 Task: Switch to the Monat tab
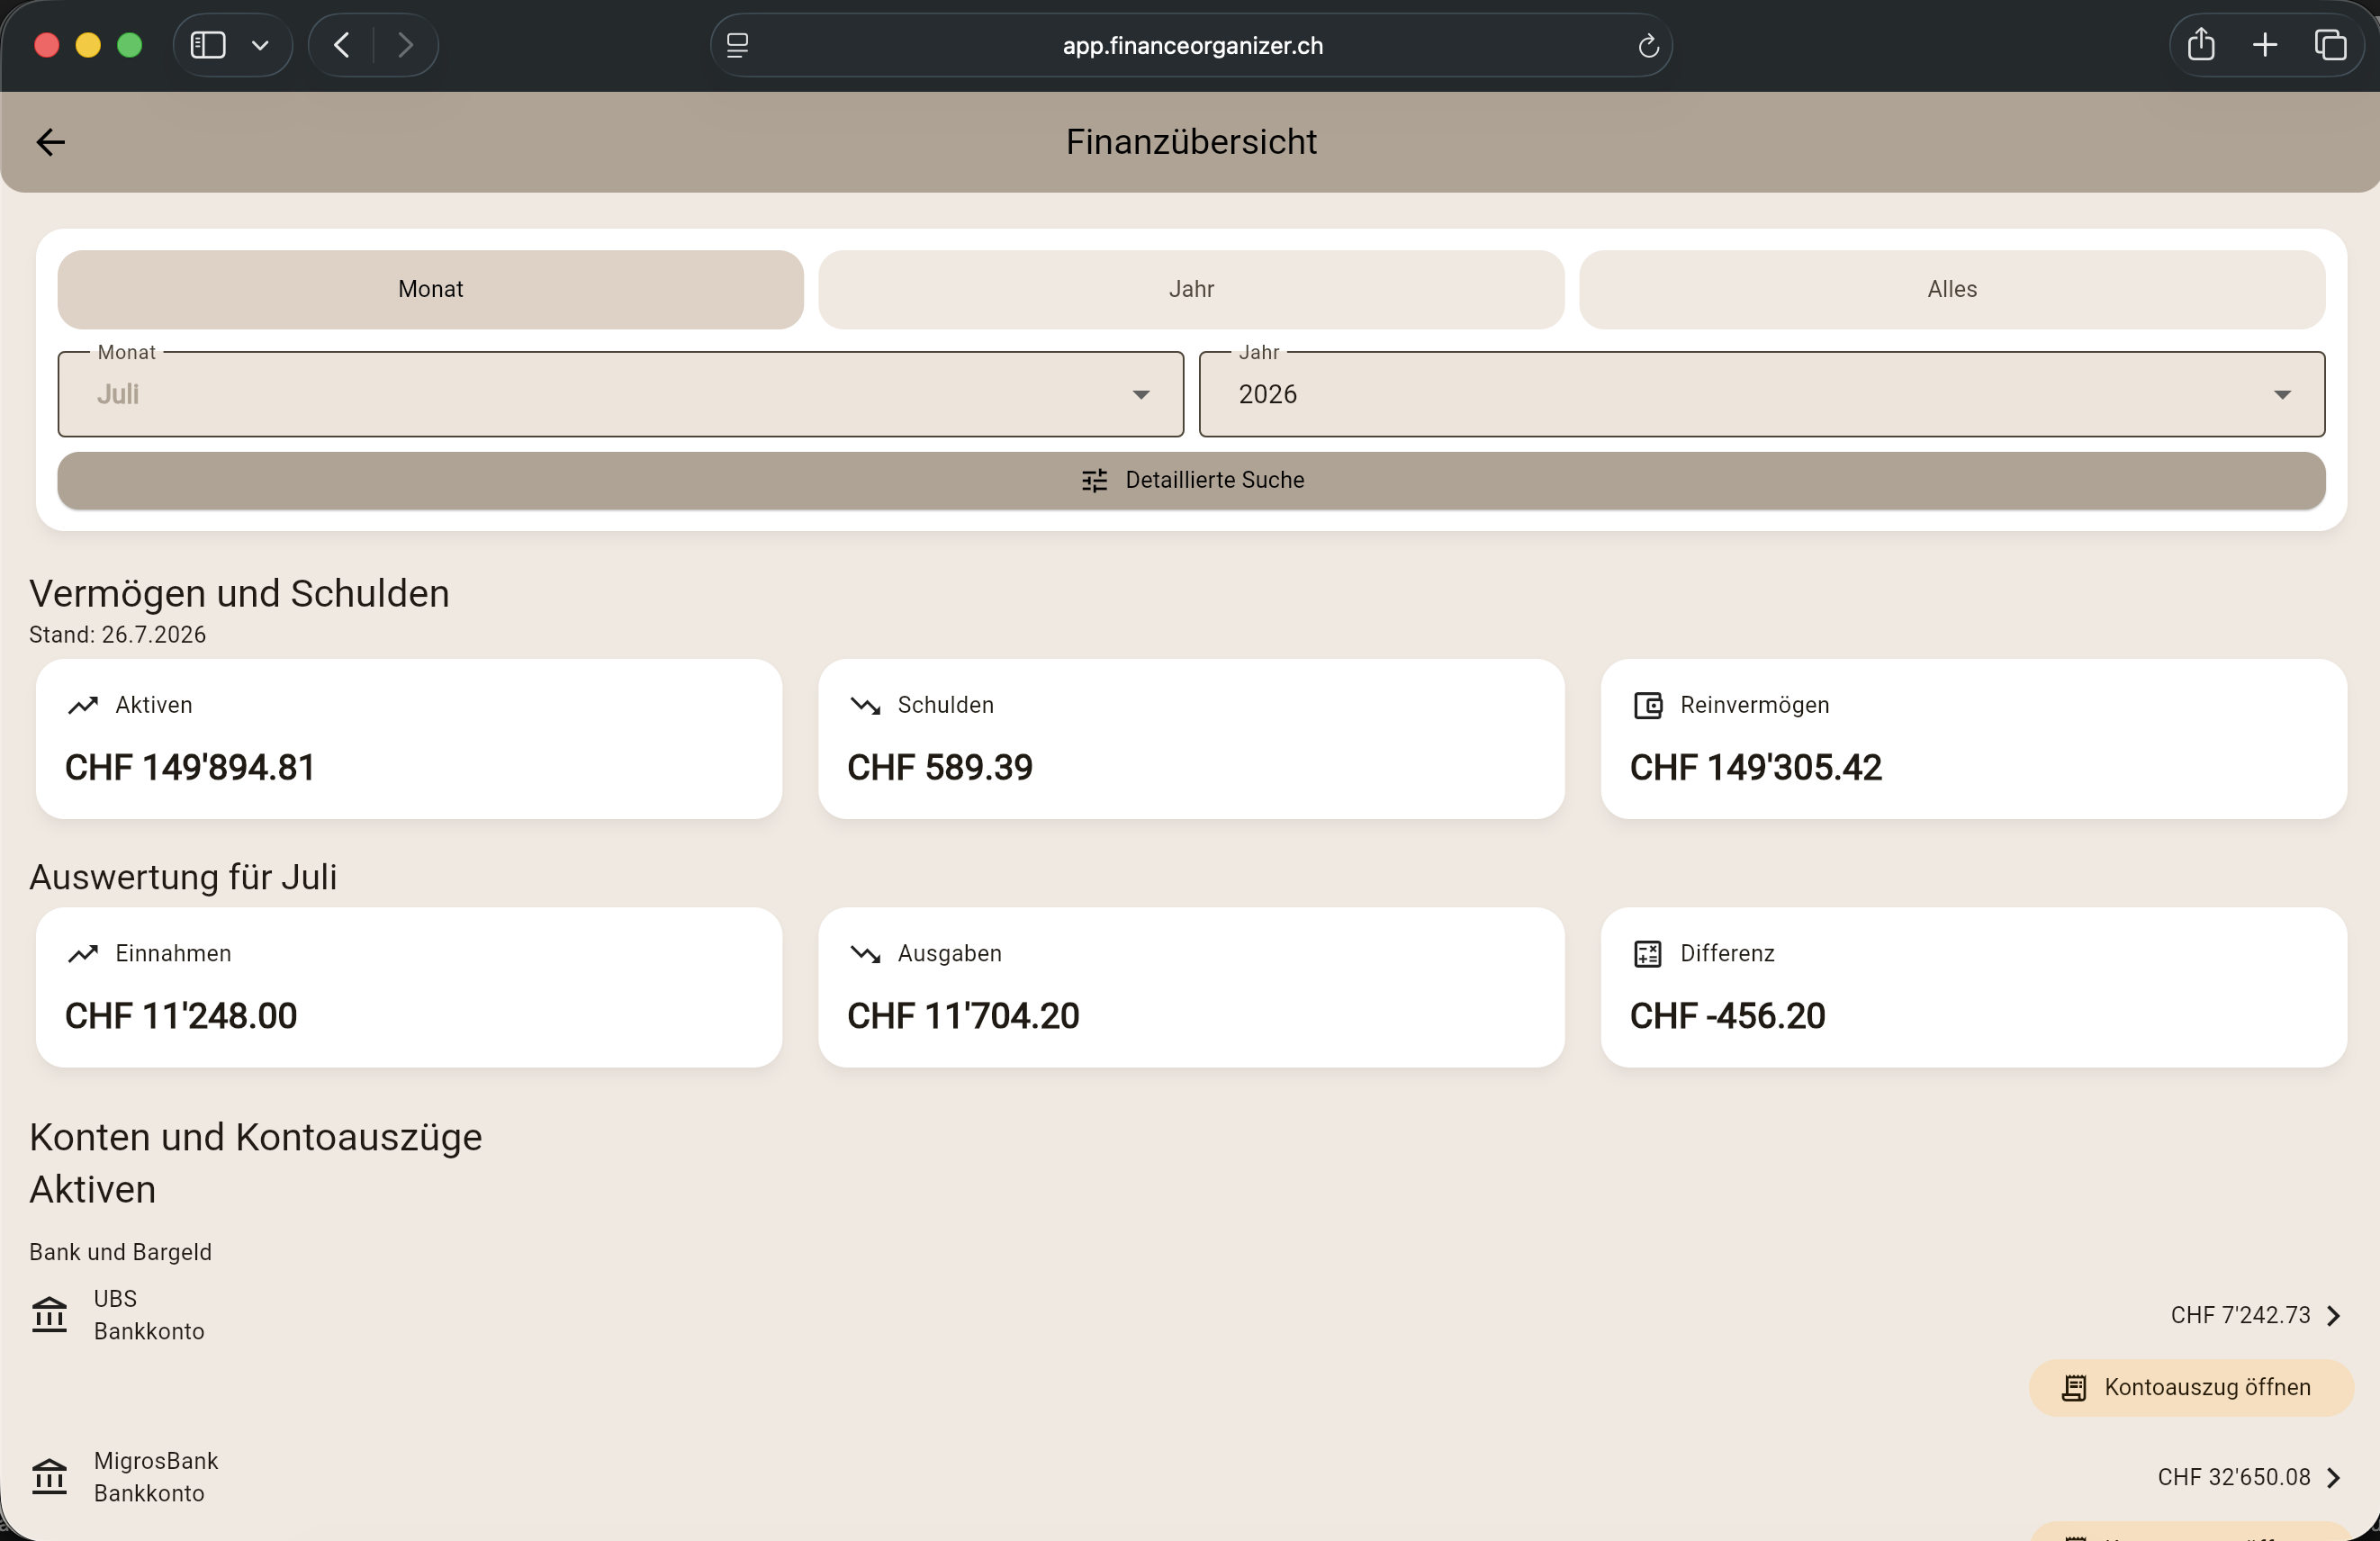coord(431,289)
